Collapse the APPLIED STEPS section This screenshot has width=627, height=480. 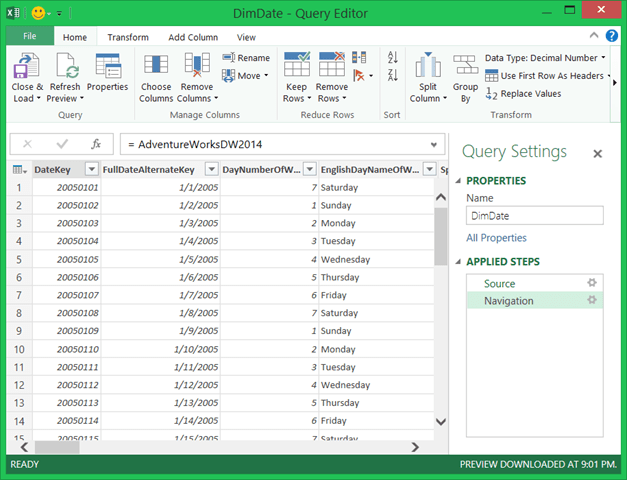pyautogui.click(x=459, y=262)
